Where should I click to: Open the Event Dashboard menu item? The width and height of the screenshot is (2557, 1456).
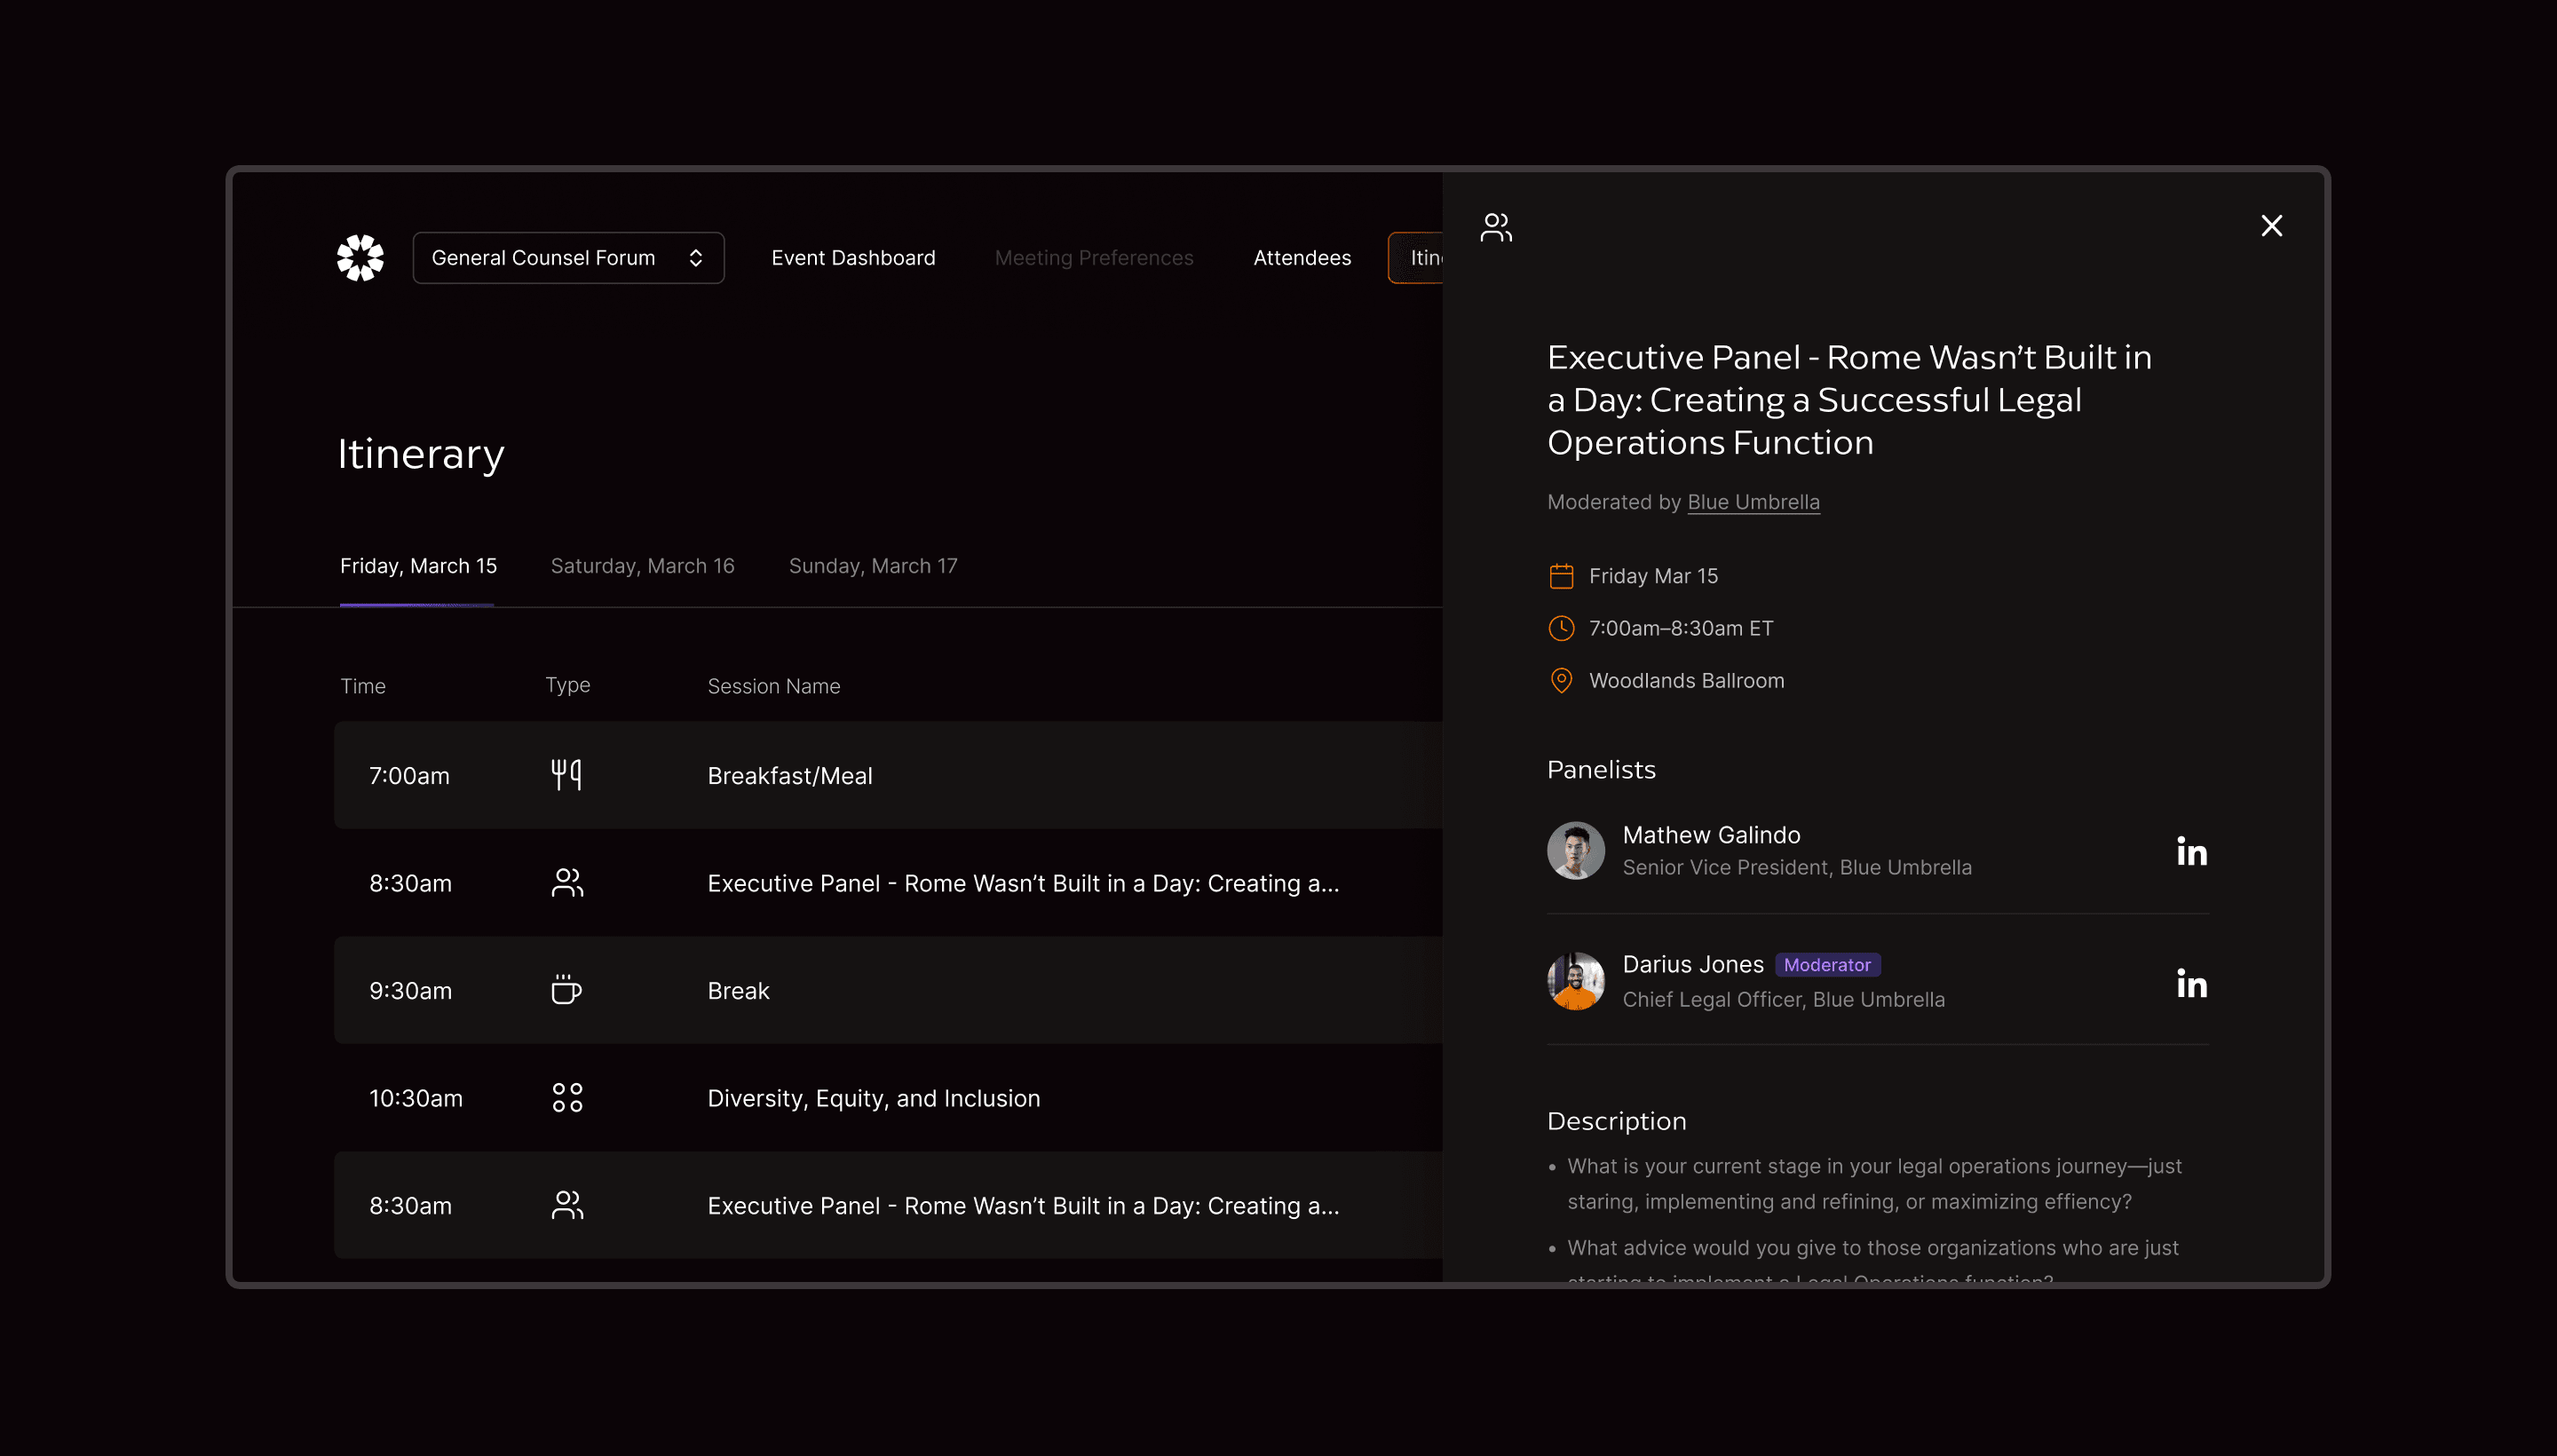click(x=853, y=258)
